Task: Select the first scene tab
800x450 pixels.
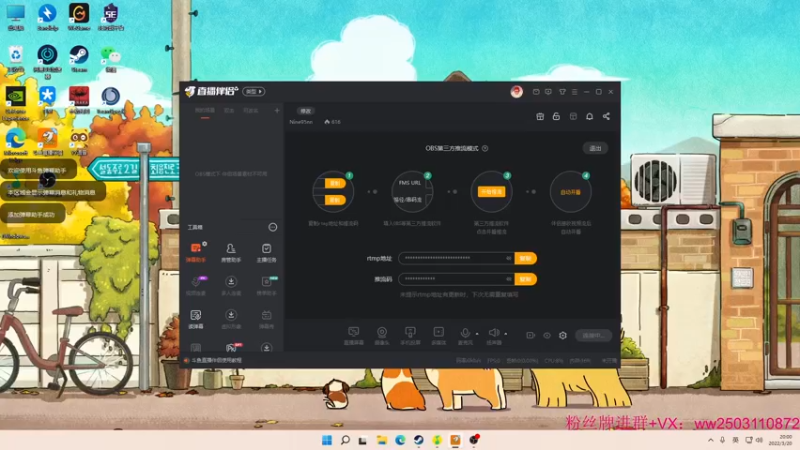Action: point(205,111)
